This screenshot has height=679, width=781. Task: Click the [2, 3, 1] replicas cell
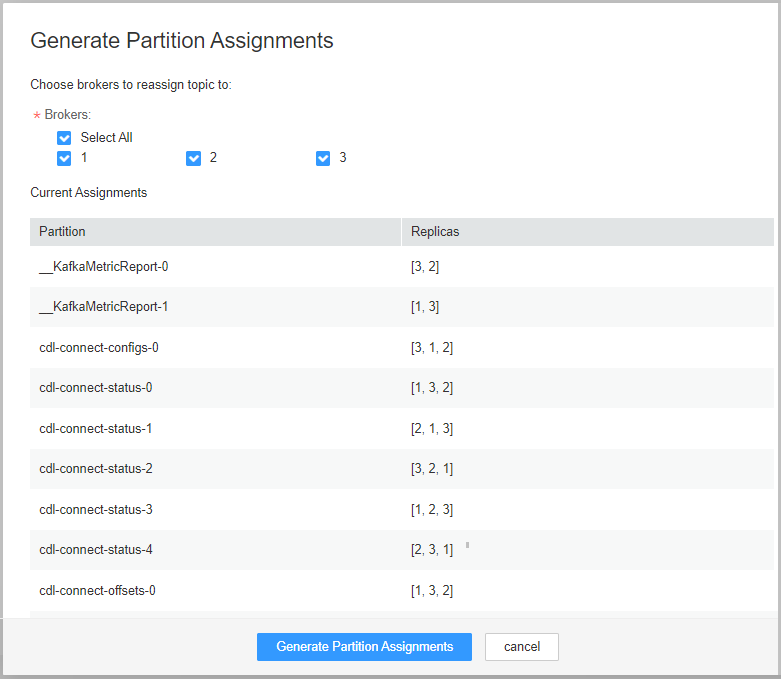(x=432, y=550)
